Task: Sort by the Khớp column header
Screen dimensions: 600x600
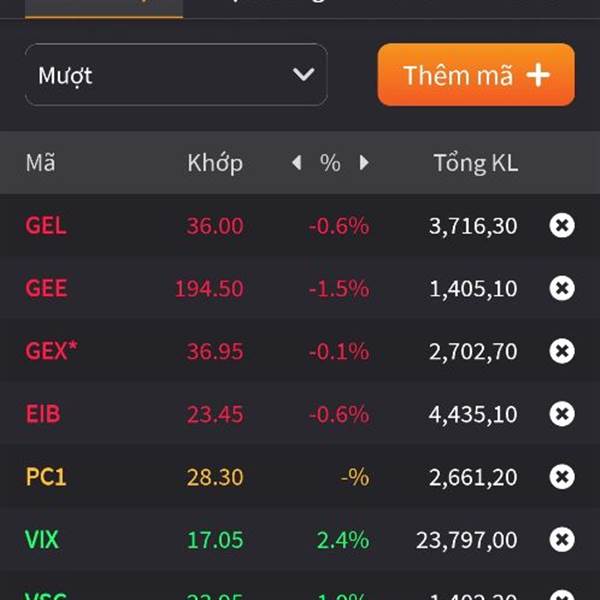Action: (214, 163)
